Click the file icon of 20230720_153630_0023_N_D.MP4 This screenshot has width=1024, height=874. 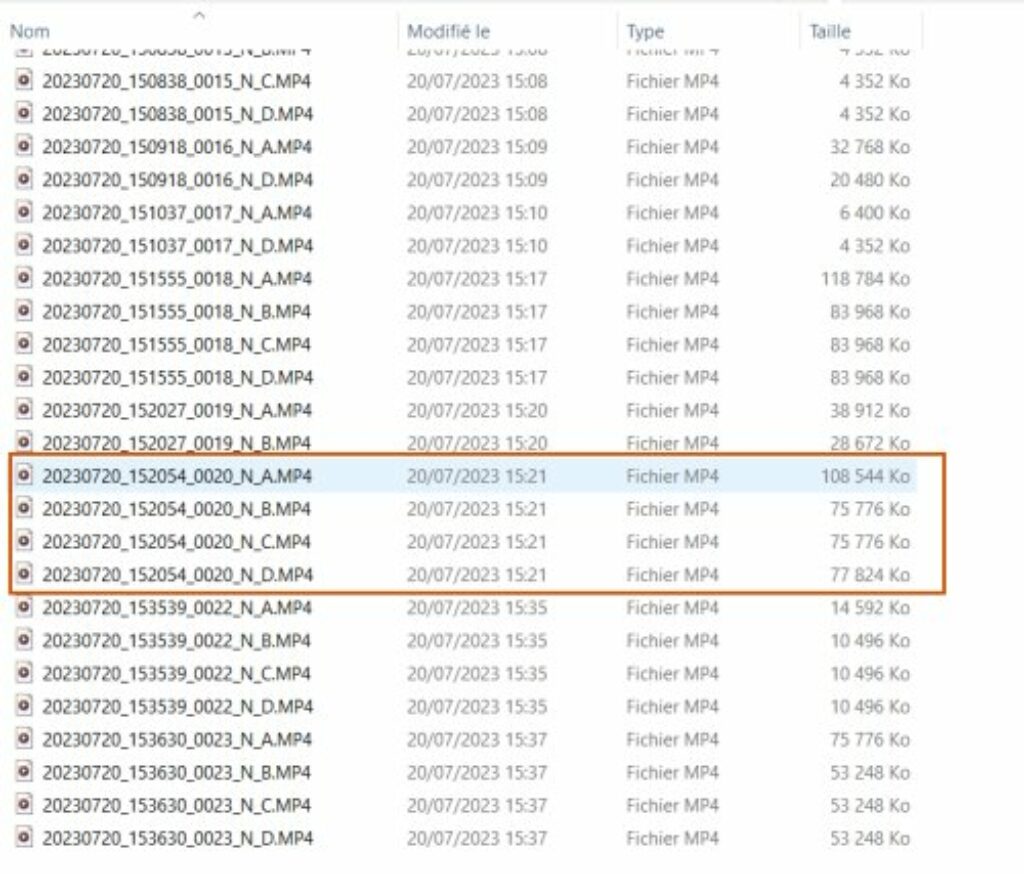[x=26, y=838]
